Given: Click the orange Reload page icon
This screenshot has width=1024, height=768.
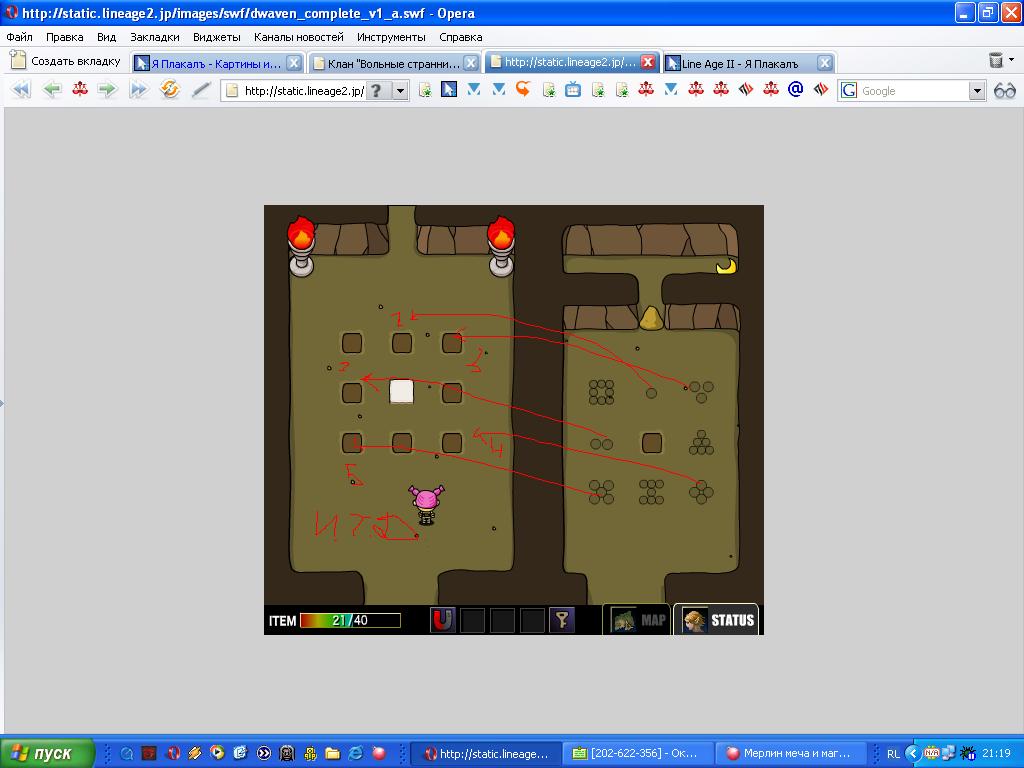Looking at the screenshot, I should 170,89.
